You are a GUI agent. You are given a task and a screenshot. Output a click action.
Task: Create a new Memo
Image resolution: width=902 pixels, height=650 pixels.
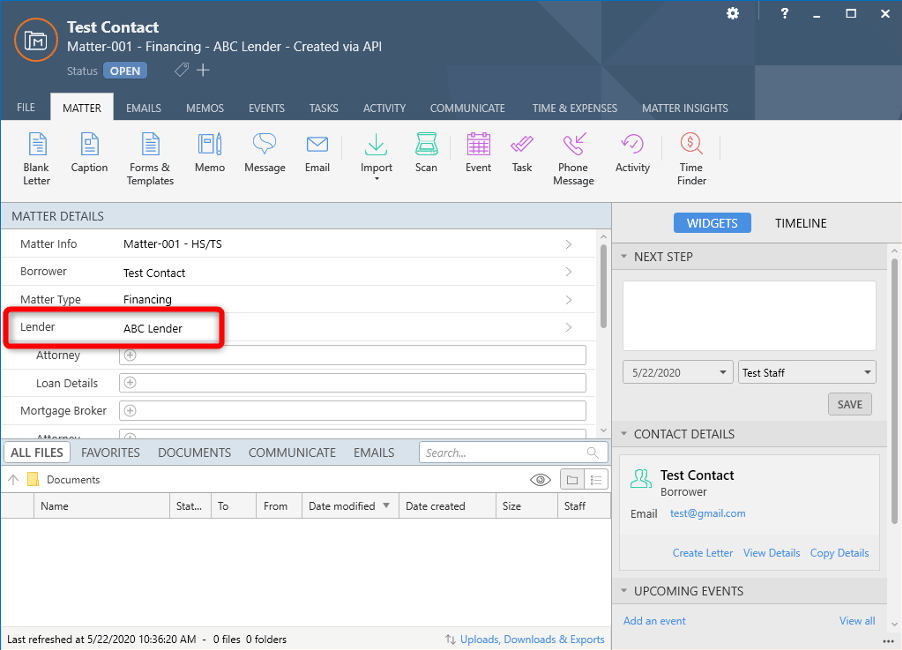coord(210,152)
